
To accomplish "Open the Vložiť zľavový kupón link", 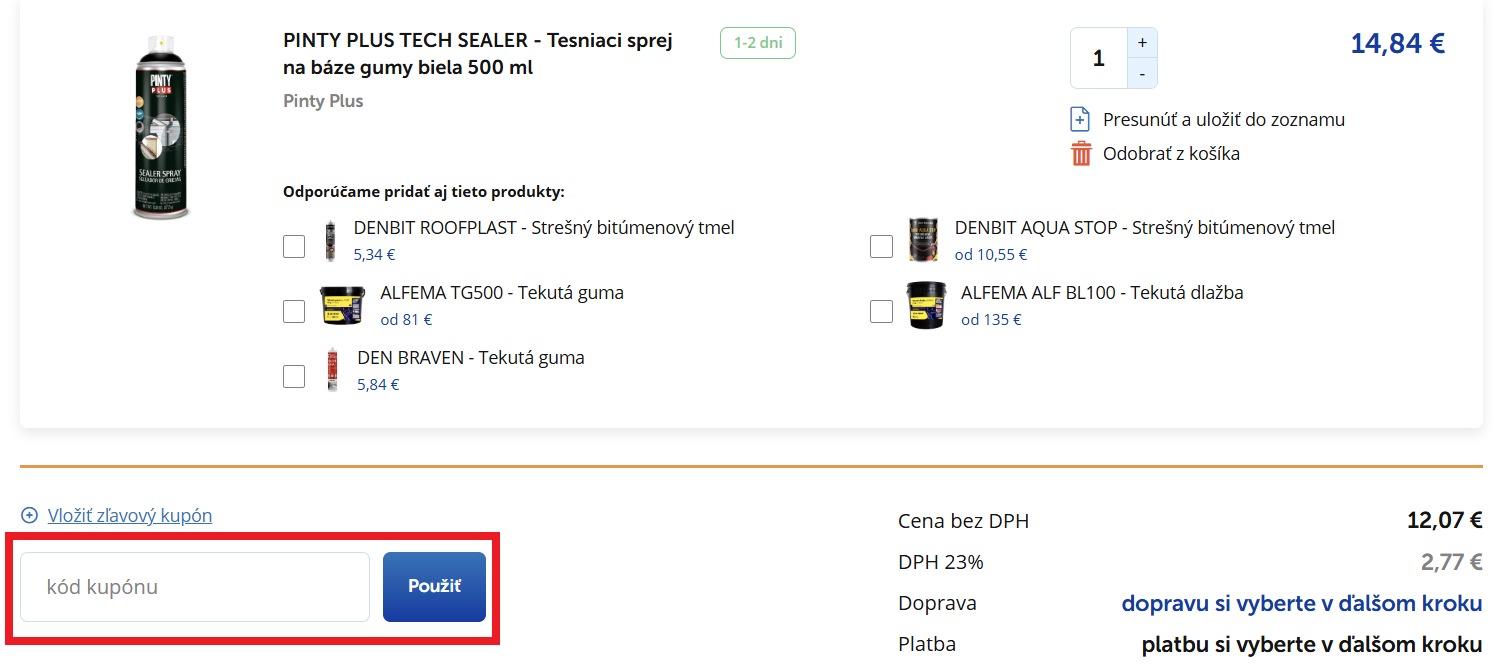I will pos(130,516).
